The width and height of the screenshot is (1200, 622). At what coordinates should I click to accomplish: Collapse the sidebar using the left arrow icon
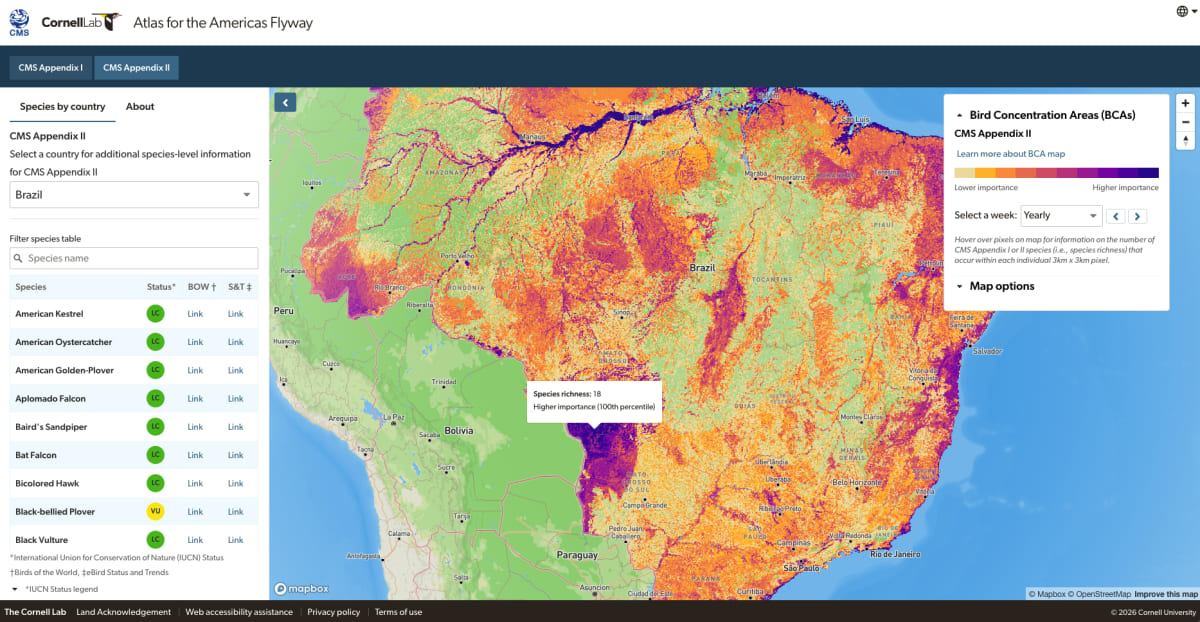point(284,102)
